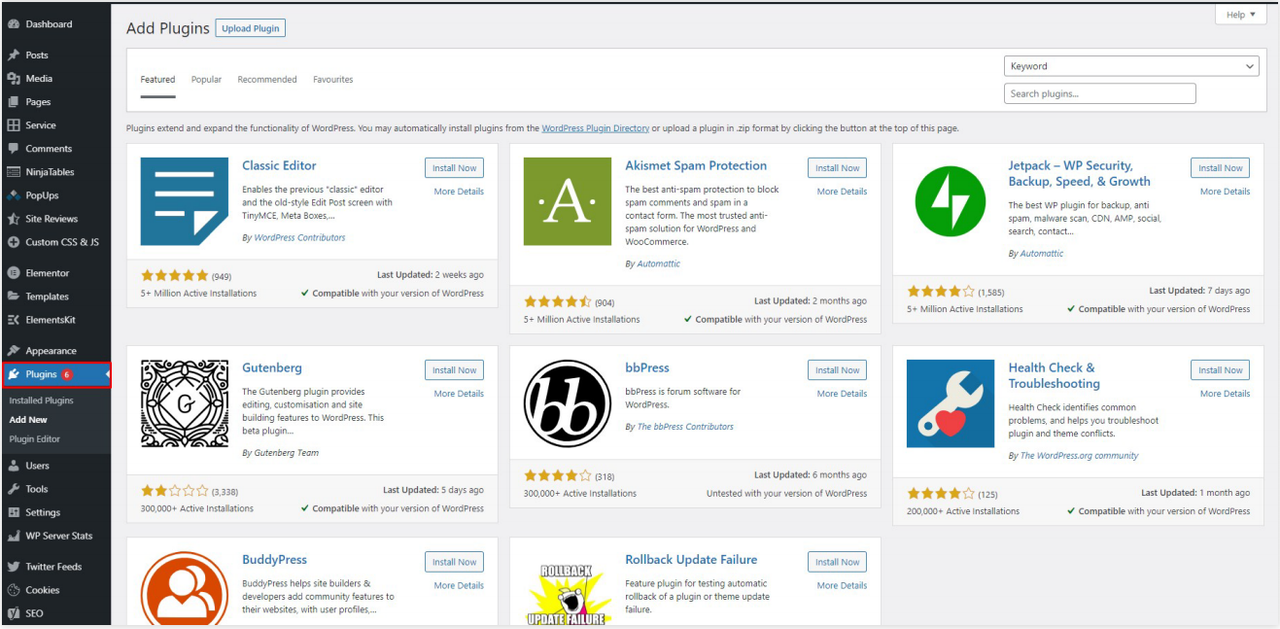Click the Appearance brush icon
This screenshot has height=629, width=1280.
pos(13,351)
